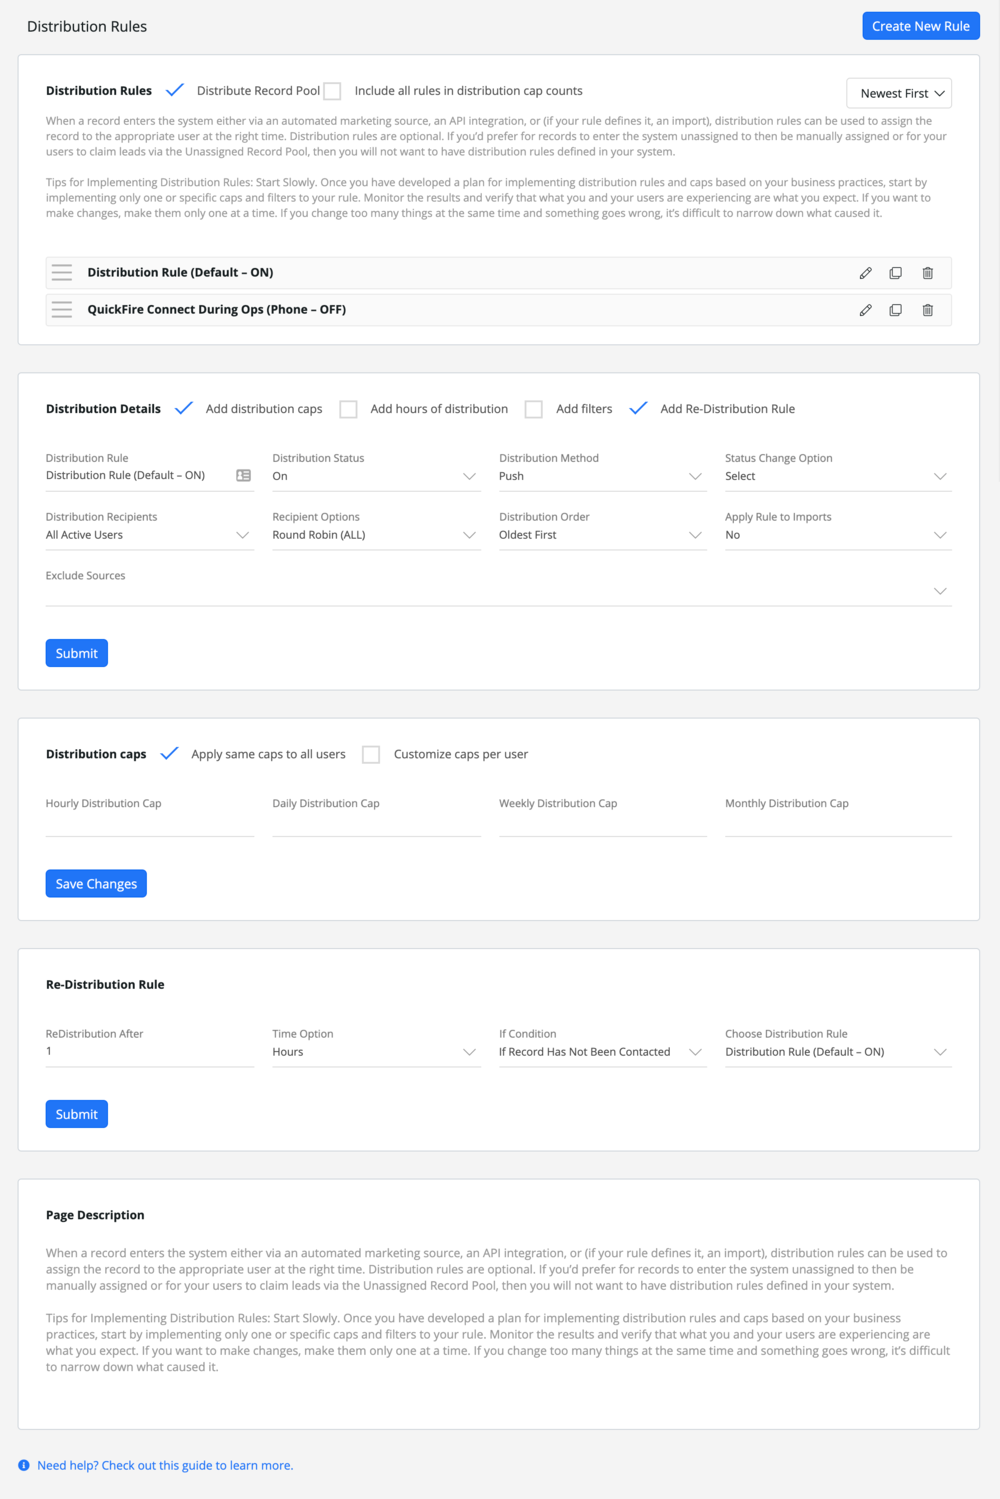Open the Distribution Status dropdown
The height and width of the screenshot is (1499, 1000).
click(376, 476)
